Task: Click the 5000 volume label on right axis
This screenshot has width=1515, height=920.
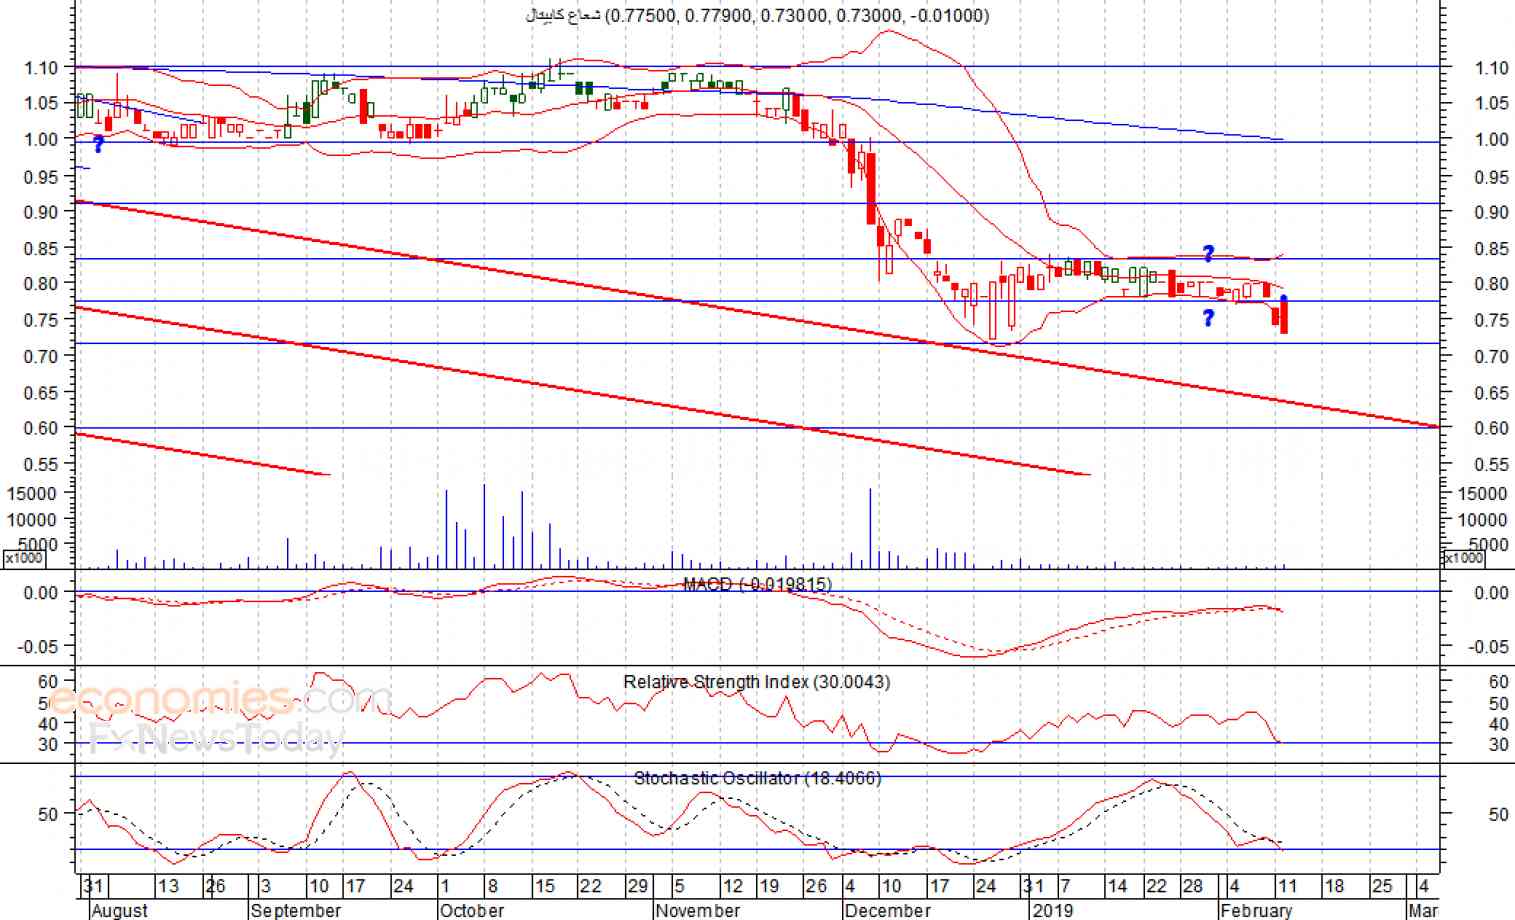Action: (x=1486, y=545)
